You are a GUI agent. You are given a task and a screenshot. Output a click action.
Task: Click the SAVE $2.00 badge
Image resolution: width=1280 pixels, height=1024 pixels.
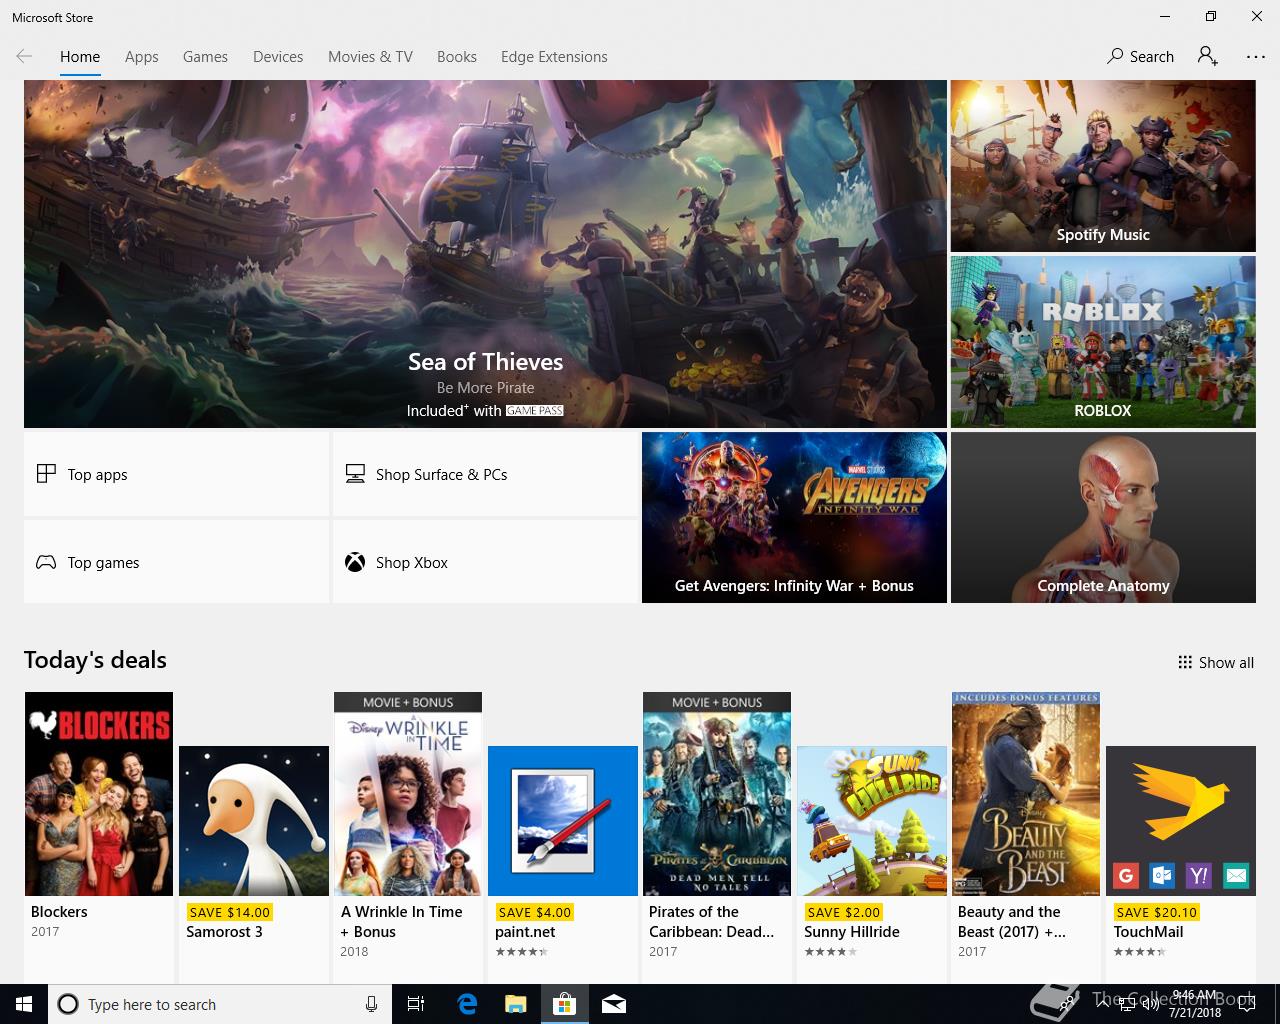(843, 912)
